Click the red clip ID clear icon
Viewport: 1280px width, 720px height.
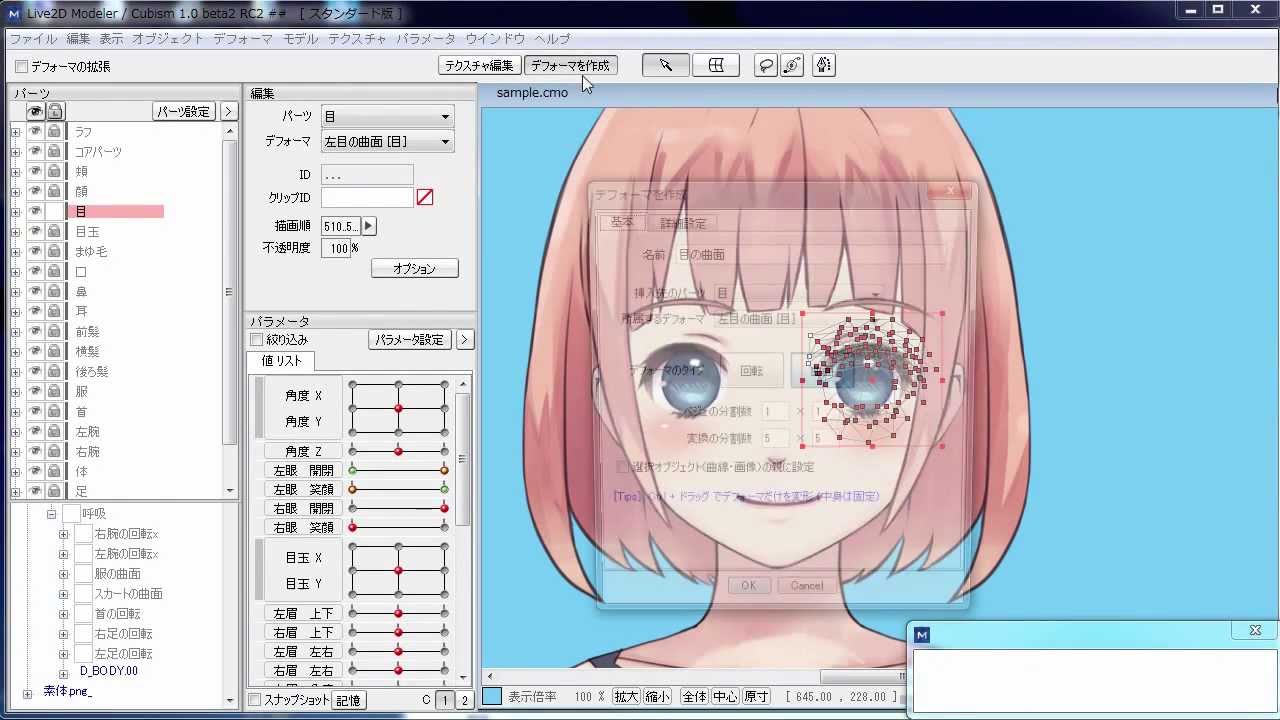click(425, 198)
